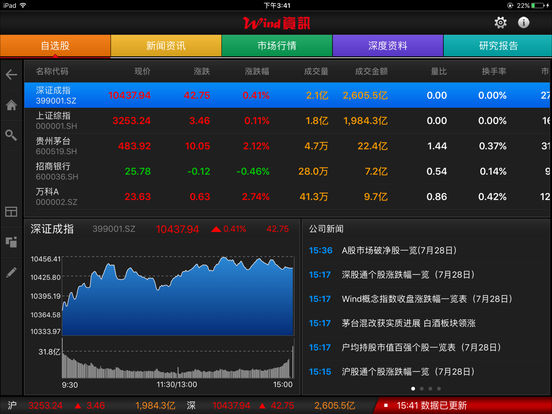
Task: Click the 深证成指 intraday price chart
Action: (177, 296)
